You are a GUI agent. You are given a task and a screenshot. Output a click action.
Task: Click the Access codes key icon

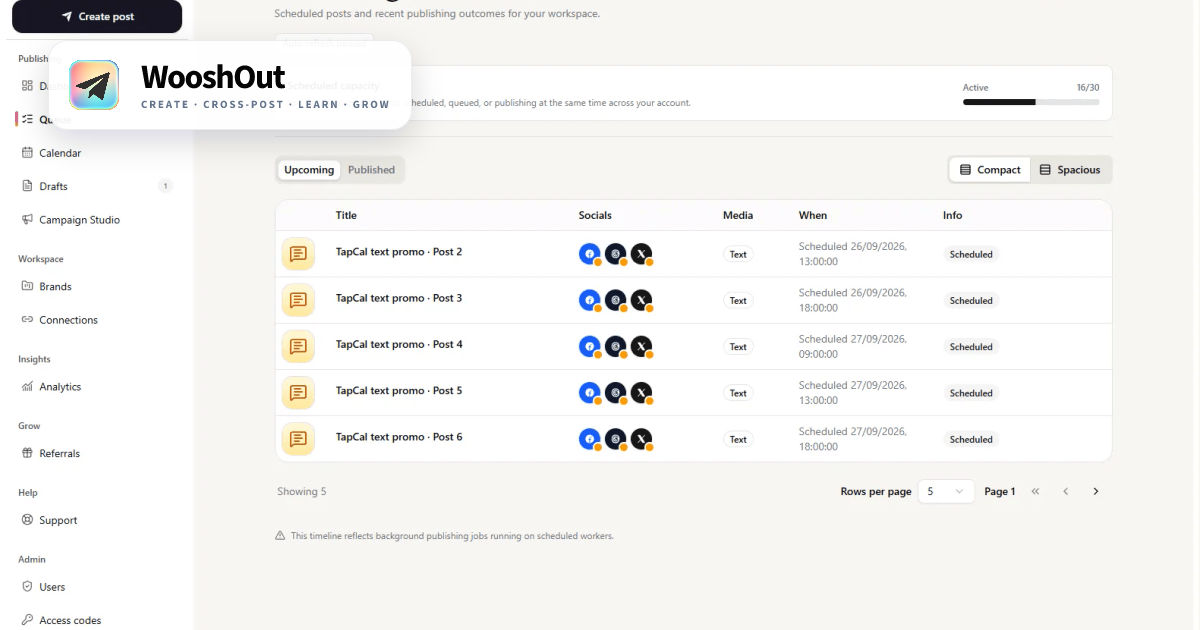click(28, 620)
